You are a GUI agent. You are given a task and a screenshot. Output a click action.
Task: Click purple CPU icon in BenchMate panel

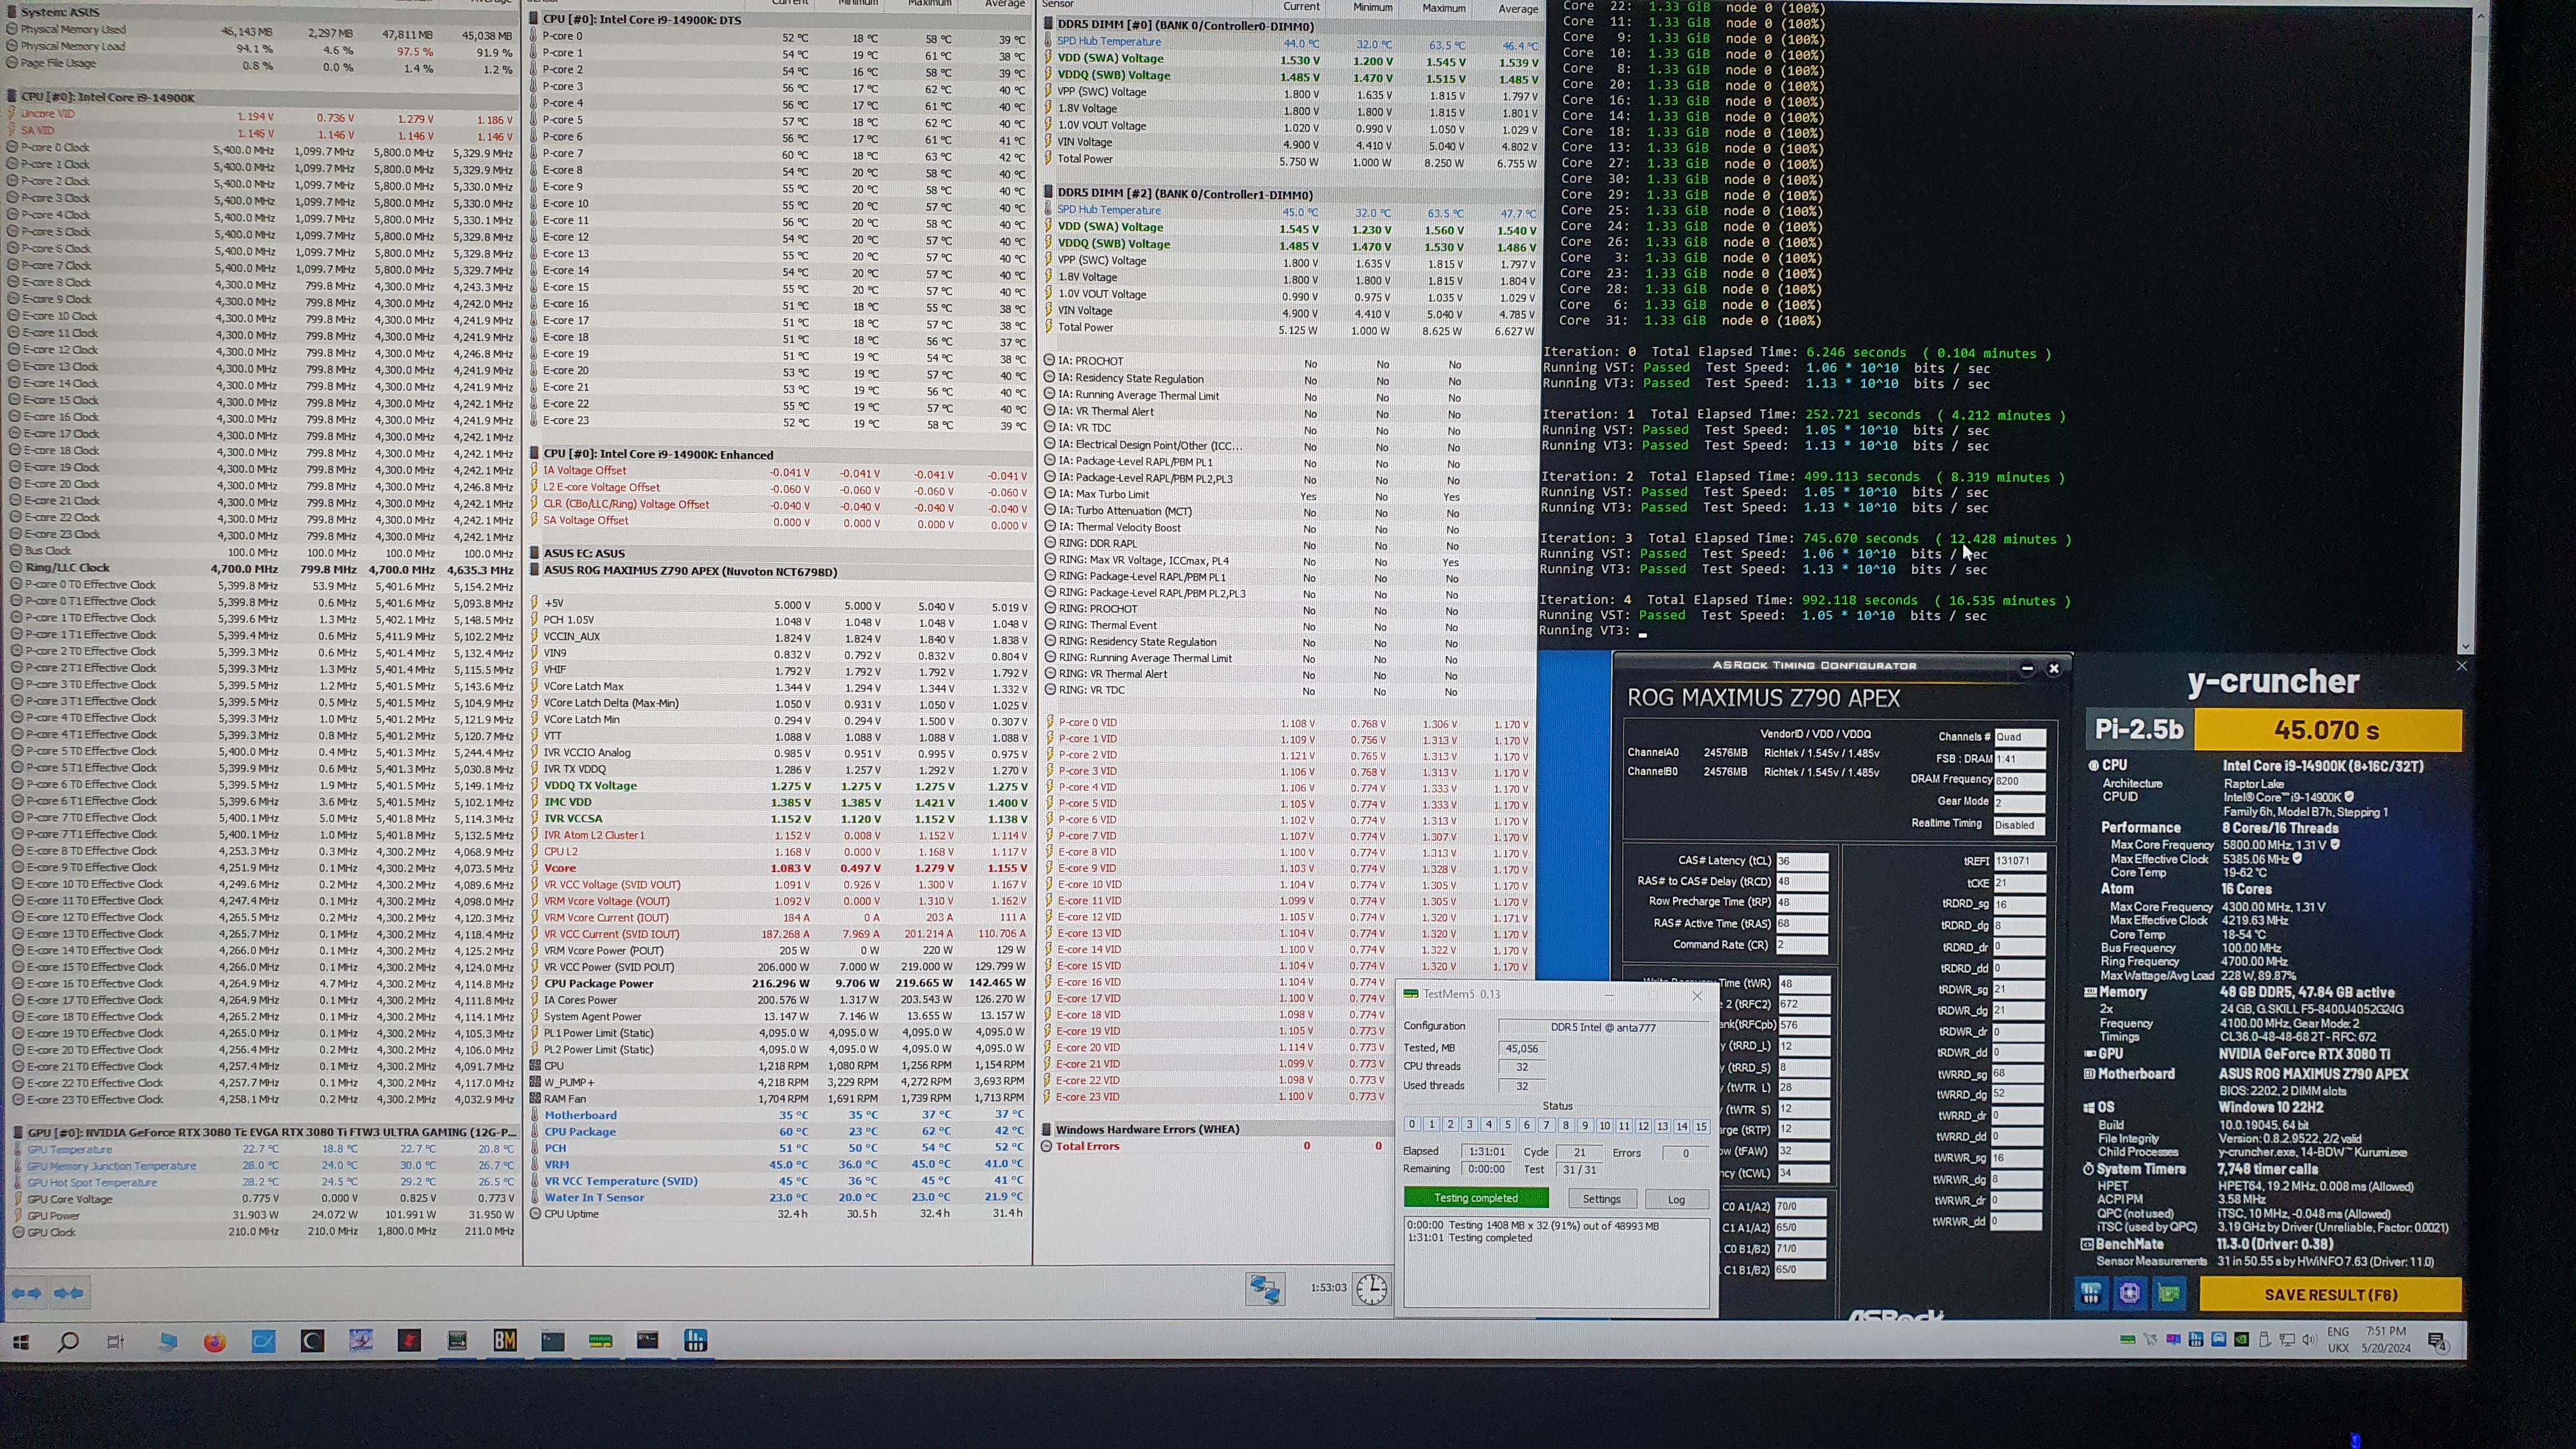coord(2129,1294)
